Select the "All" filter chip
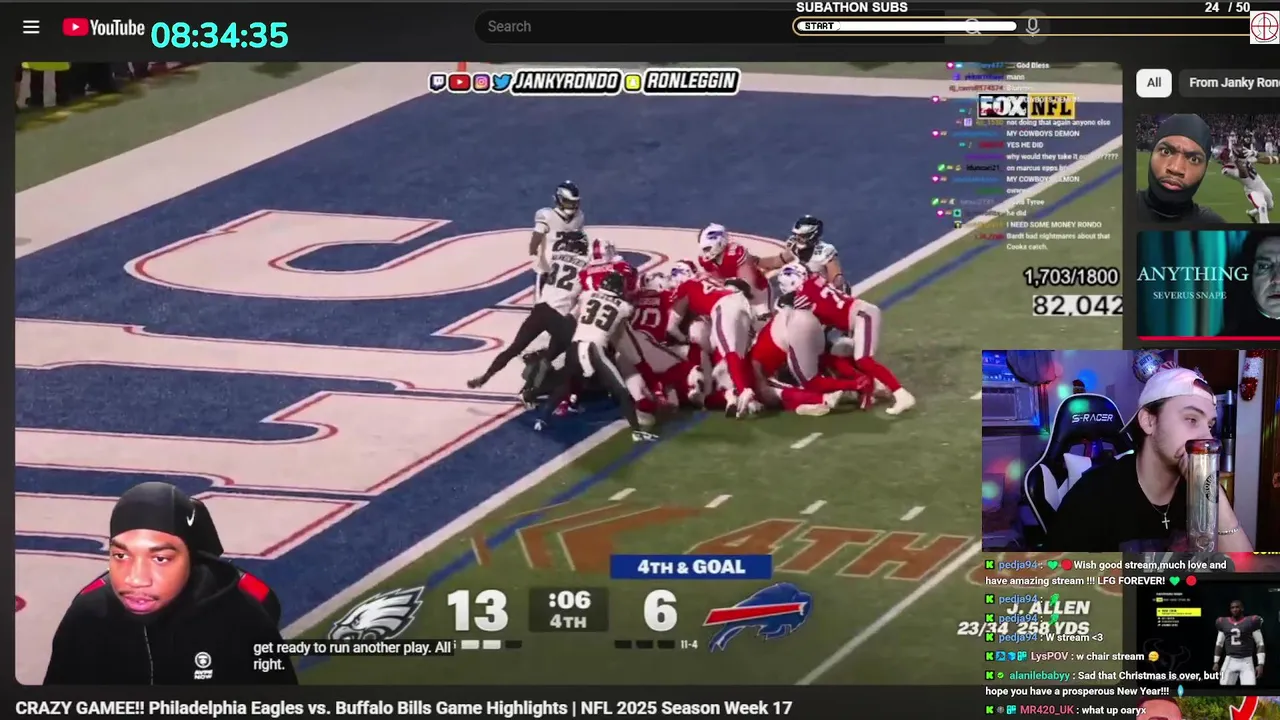Image resolution: width=1280 pixels, height=720 pixels. (x=1154, y=83)
